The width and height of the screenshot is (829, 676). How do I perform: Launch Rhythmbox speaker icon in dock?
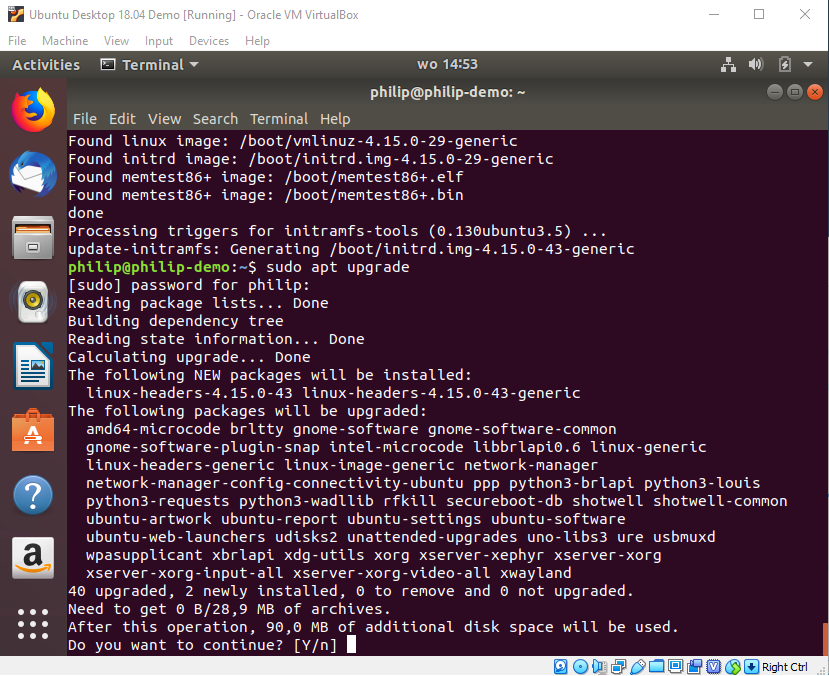click(33, 301)
